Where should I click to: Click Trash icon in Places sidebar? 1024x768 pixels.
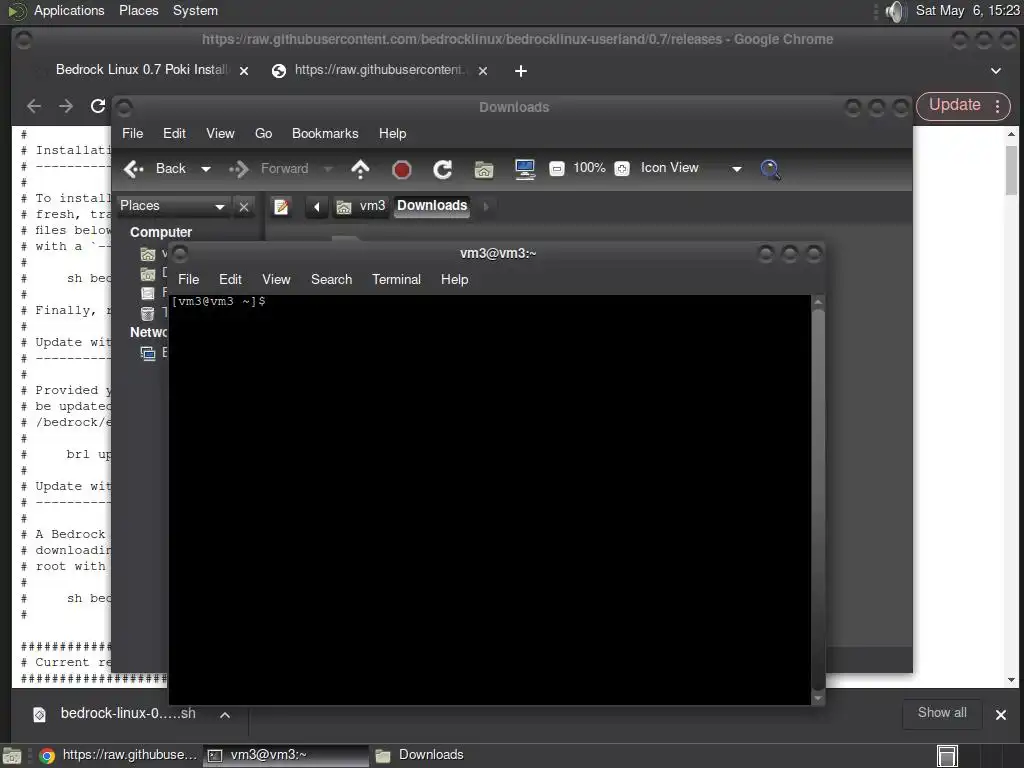148,313
